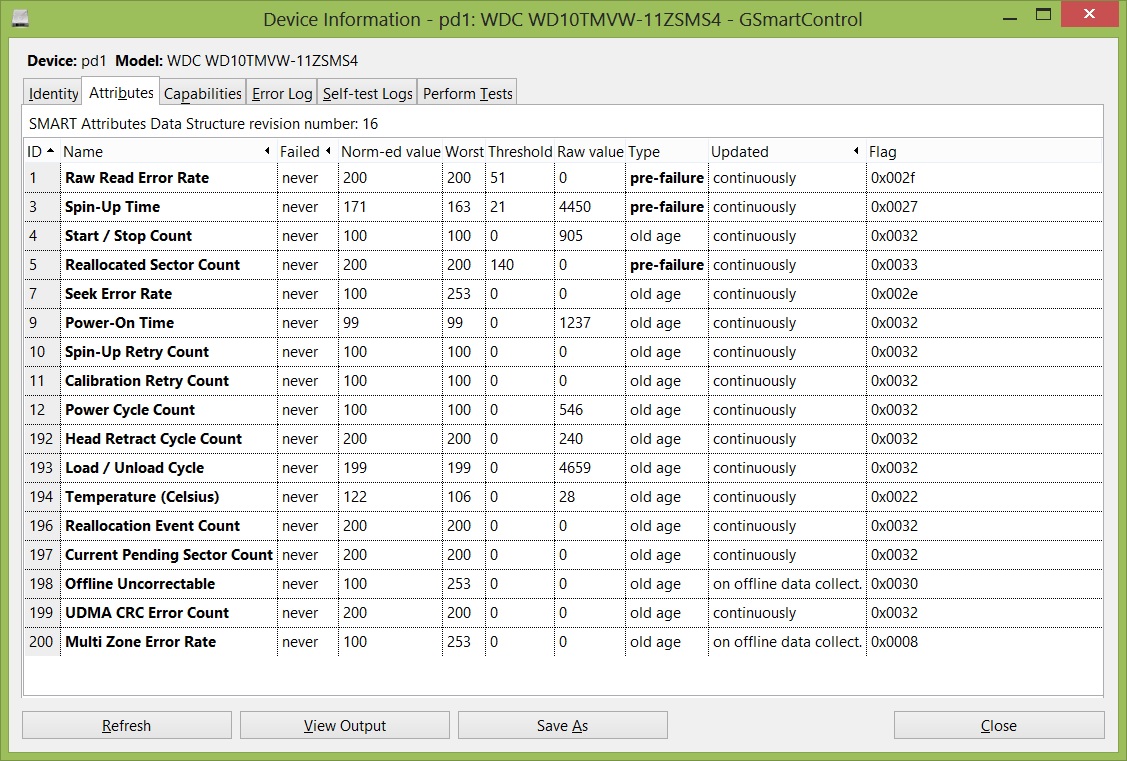Select the Reallocation Event Count row

click(x=563, y=526)
